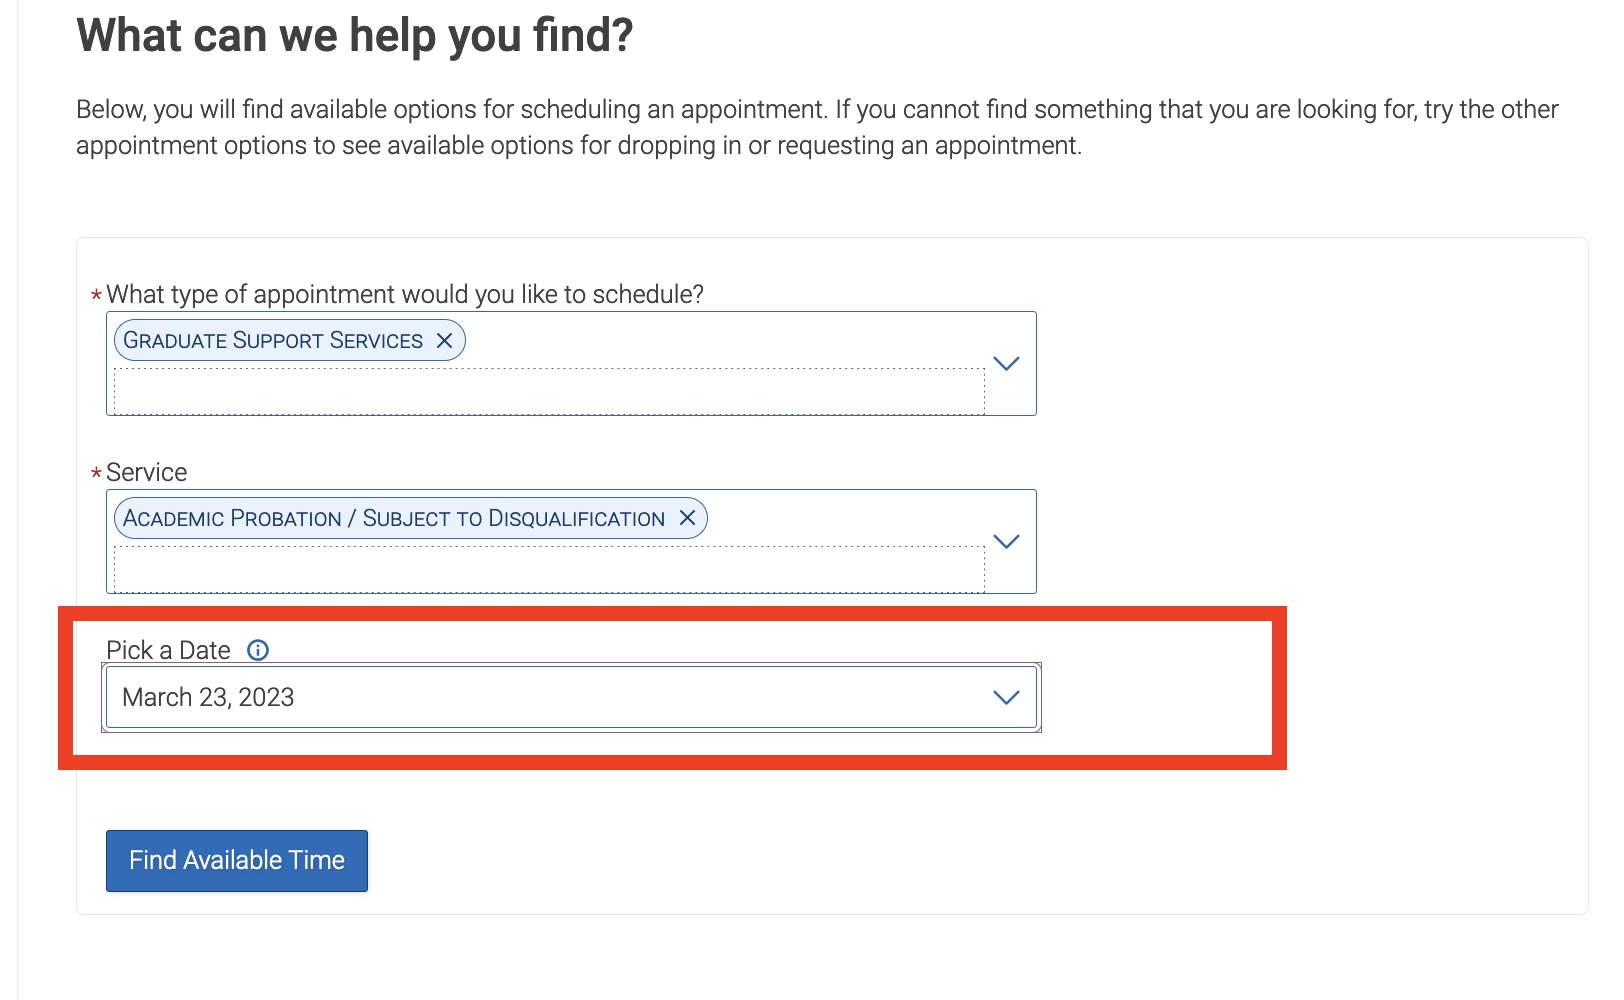
Task: Focus the Service search input area
Action: coord(549,569)
